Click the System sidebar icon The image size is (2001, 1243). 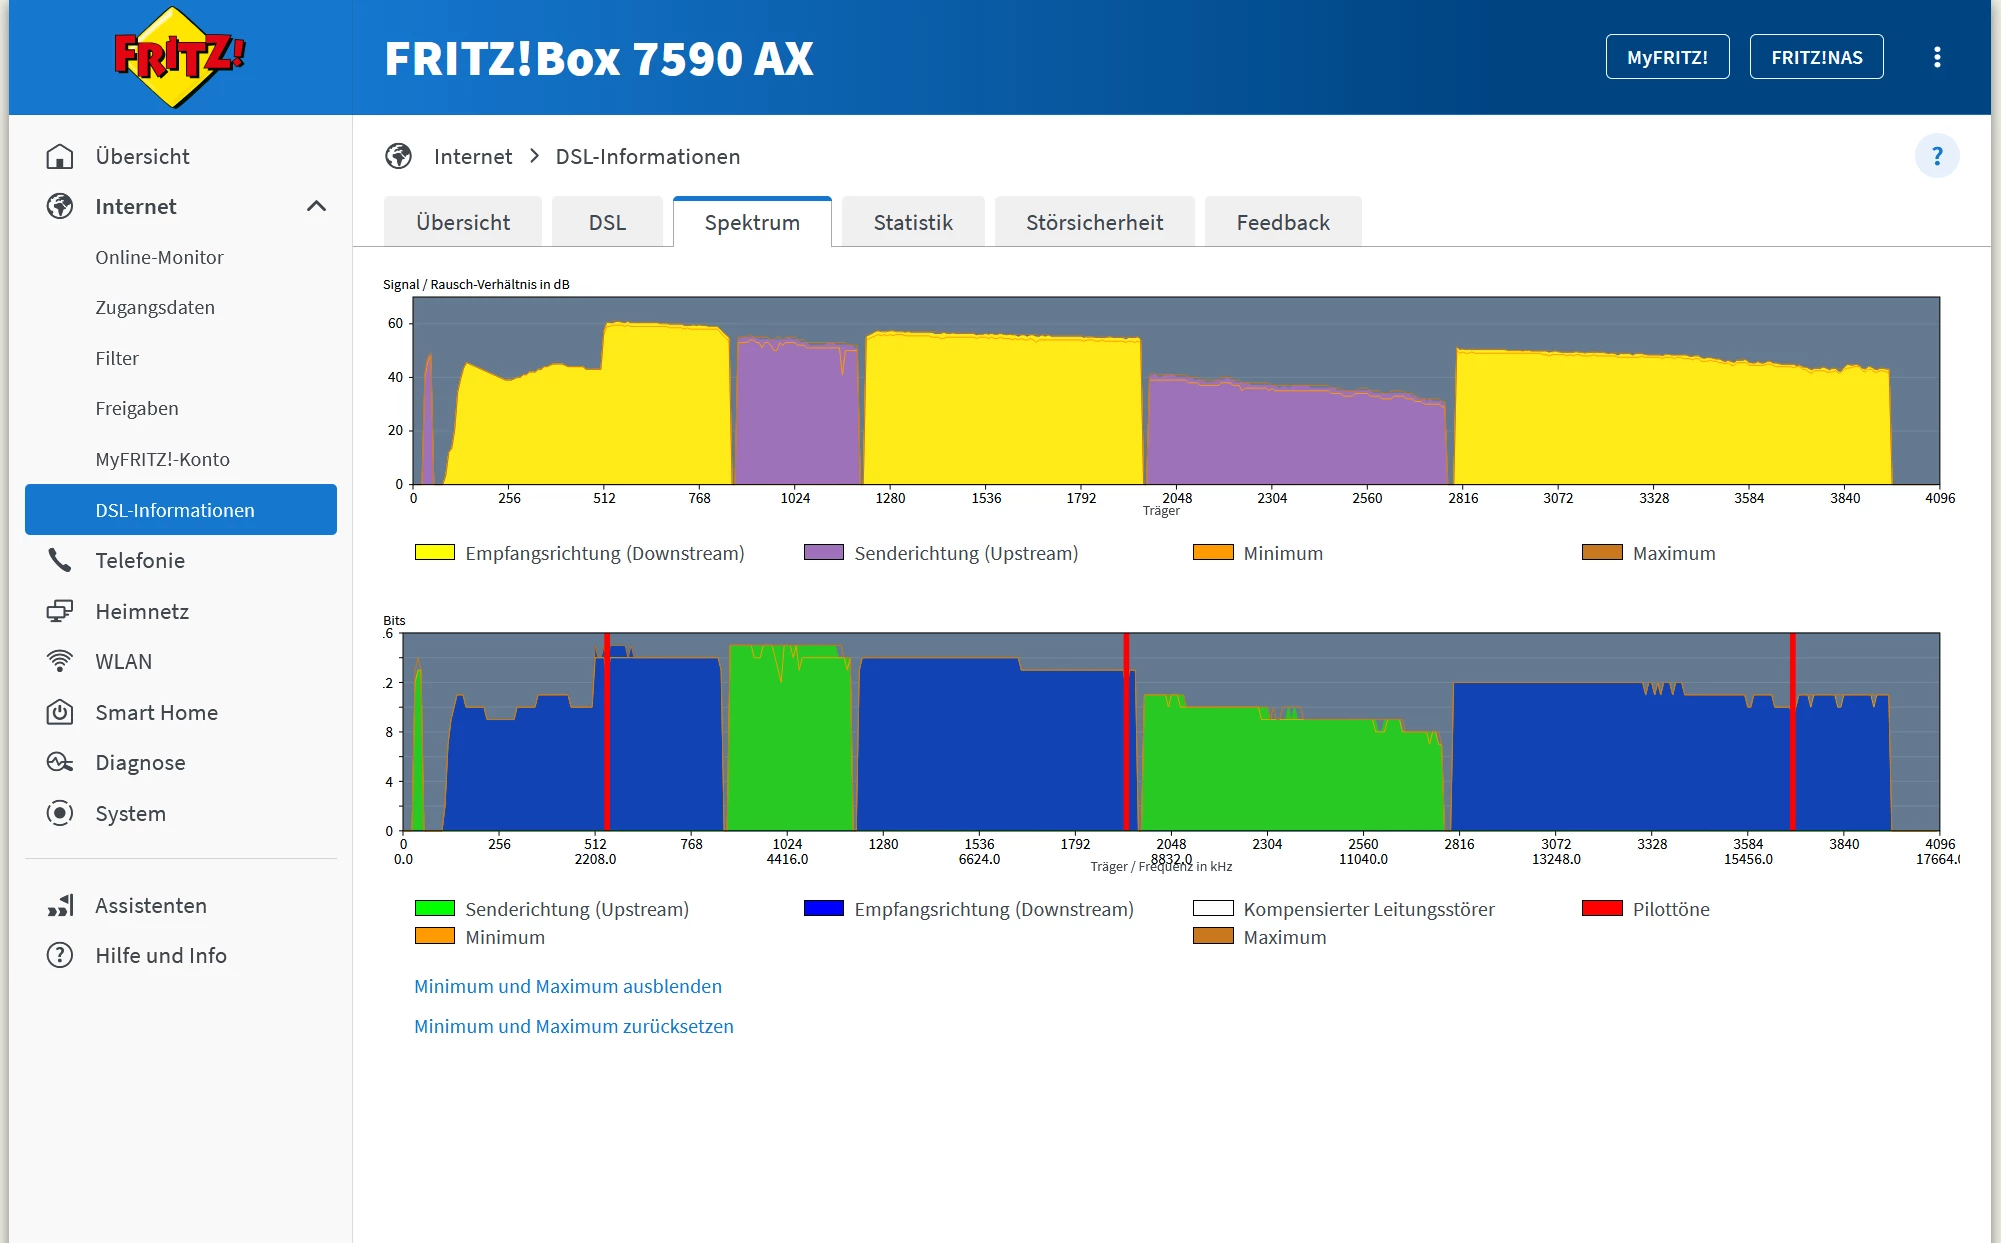[x=60, y=813]
